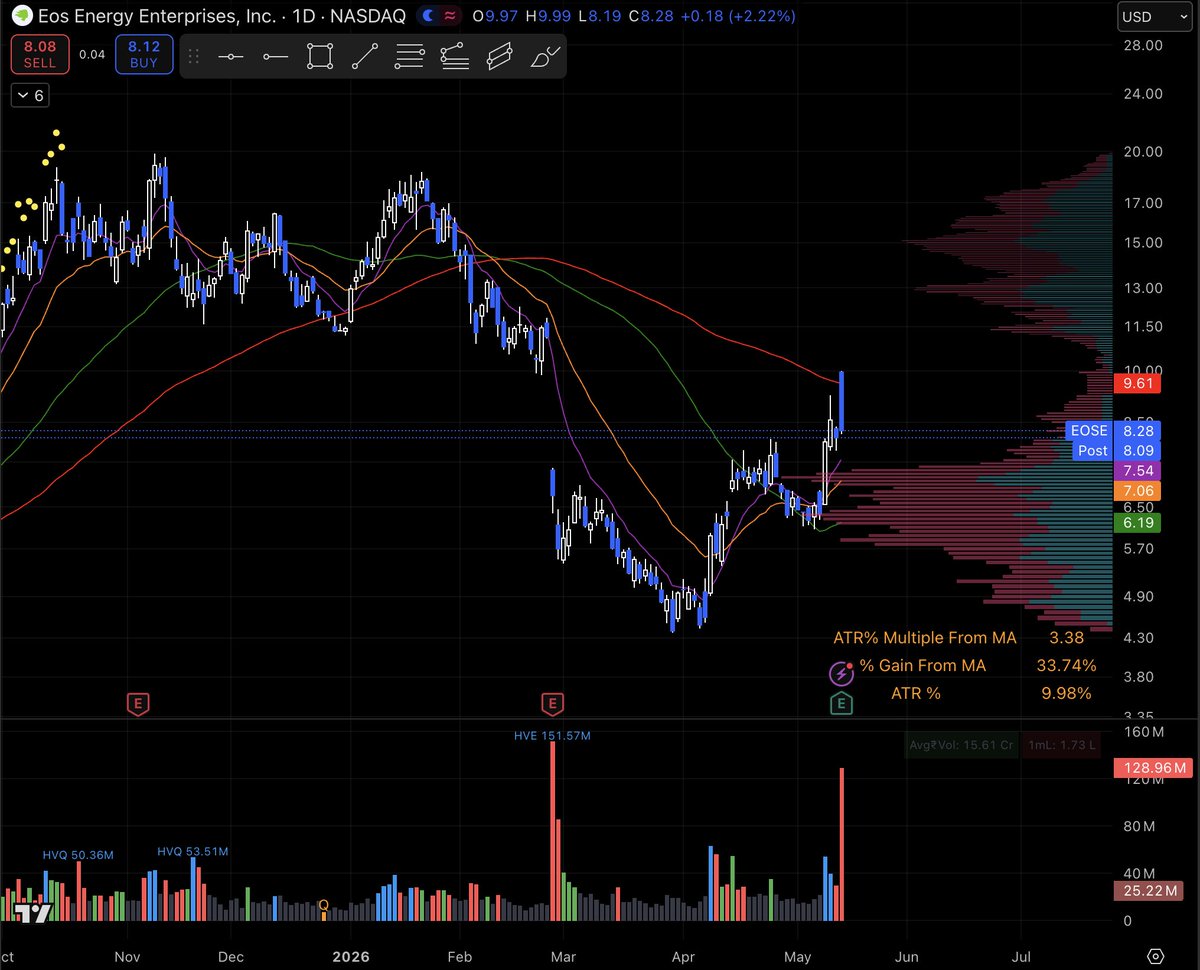
Task: Click the 160 M volume scale label
Action: click(x=1142, y=731)
